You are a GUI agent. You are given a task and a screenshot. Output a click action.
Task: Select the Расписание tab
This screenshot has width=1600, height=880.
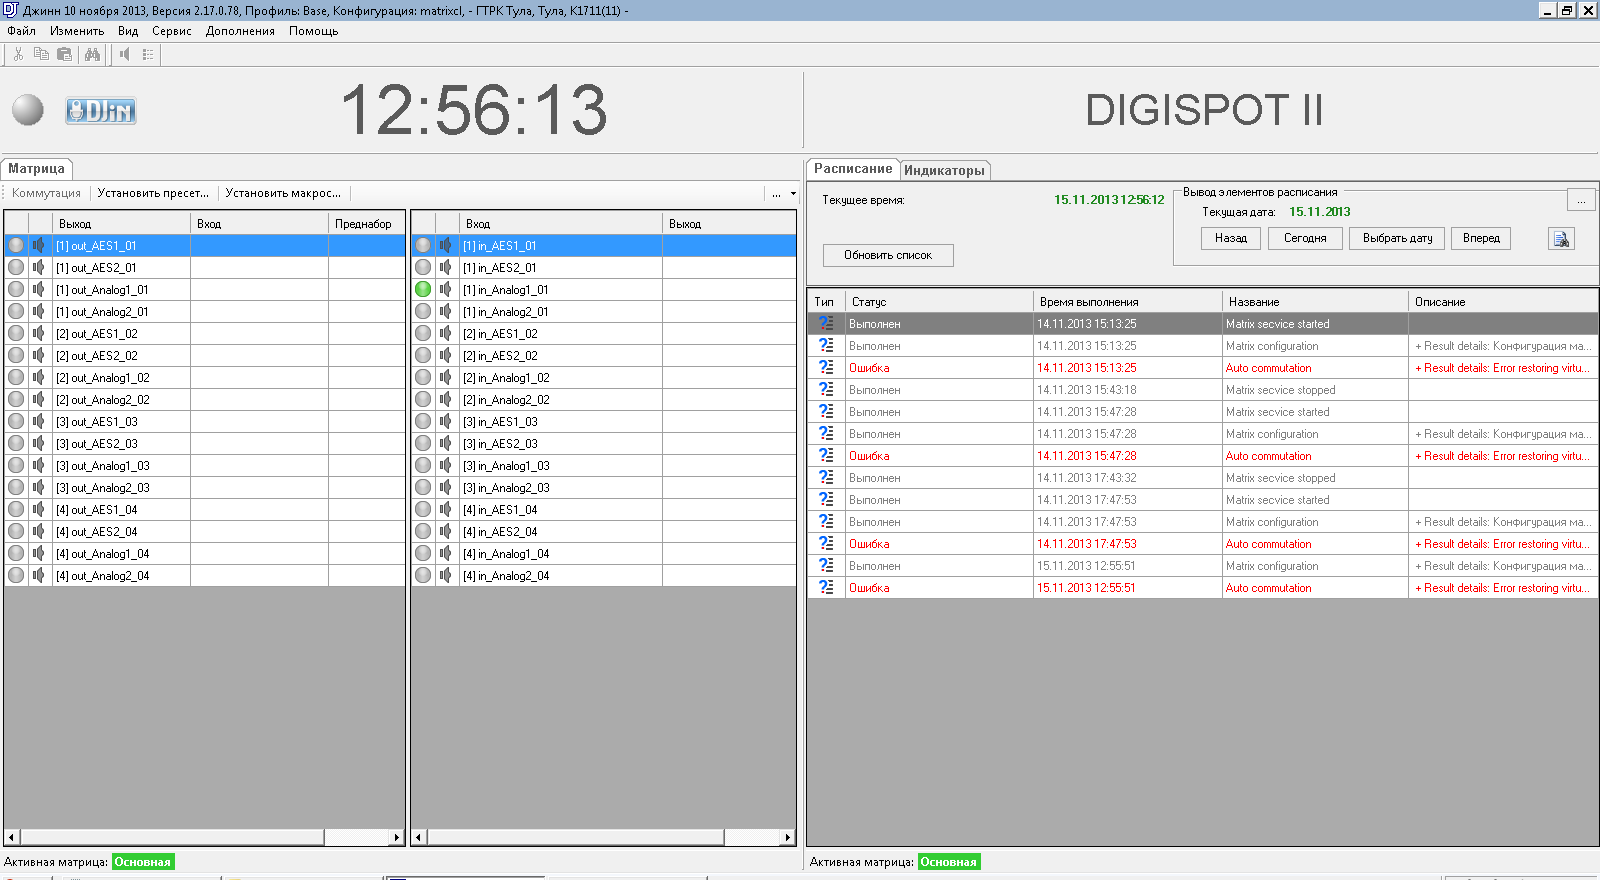pyautogui.click(x=853, y=169)
